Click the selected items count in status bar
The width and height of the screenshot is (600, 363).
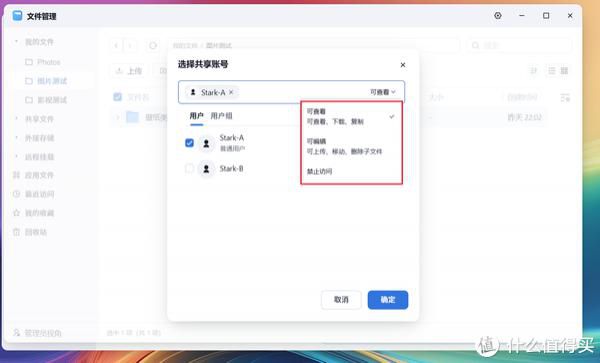(133, 333)
